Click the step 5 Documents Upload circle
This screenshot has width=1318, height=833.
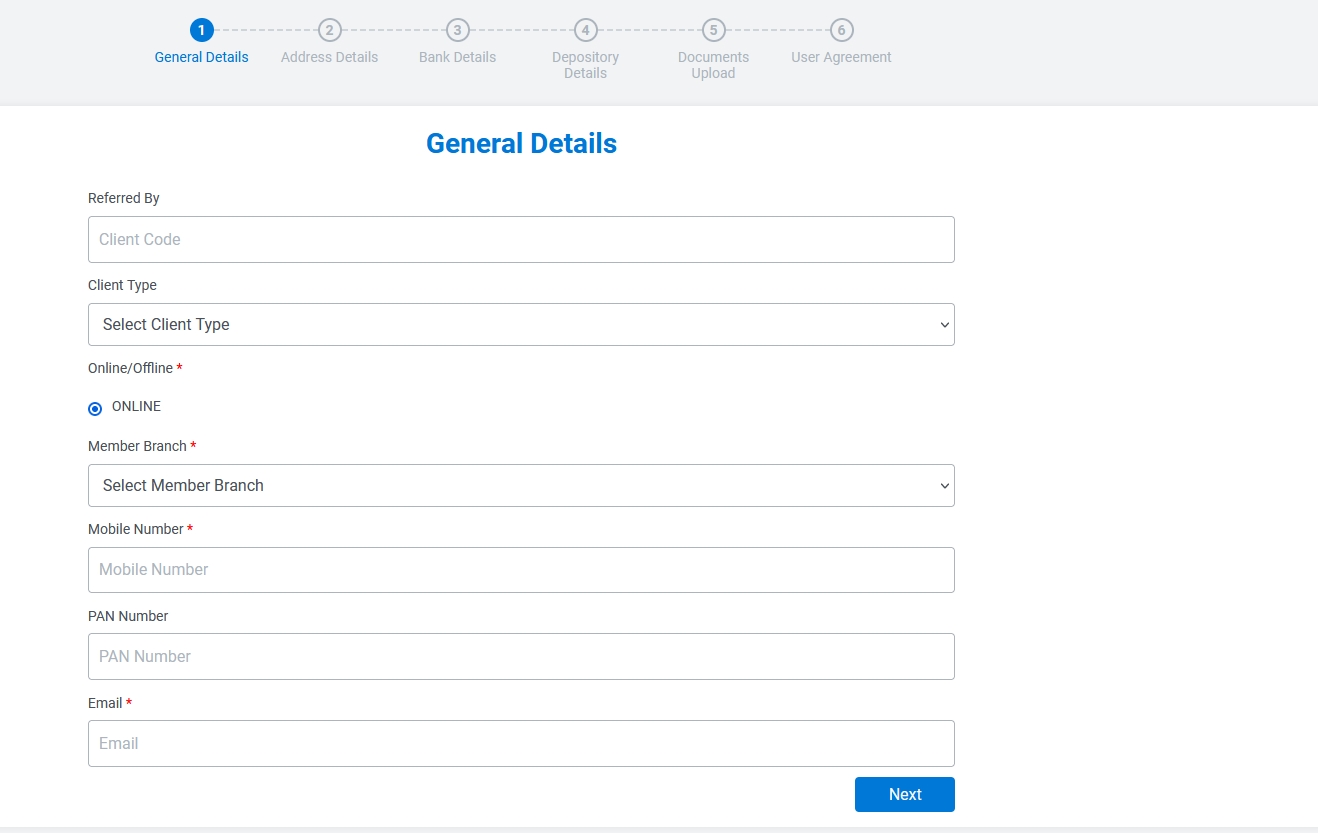tap(713, 30)
